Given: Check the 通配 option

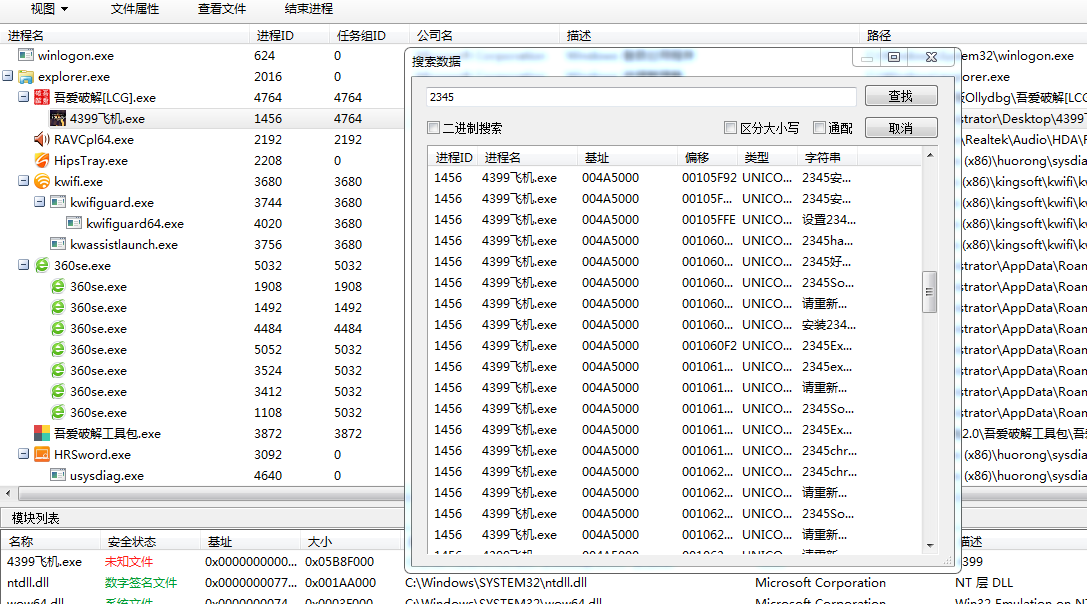Looking at the screenshot, I should point(820,128).
